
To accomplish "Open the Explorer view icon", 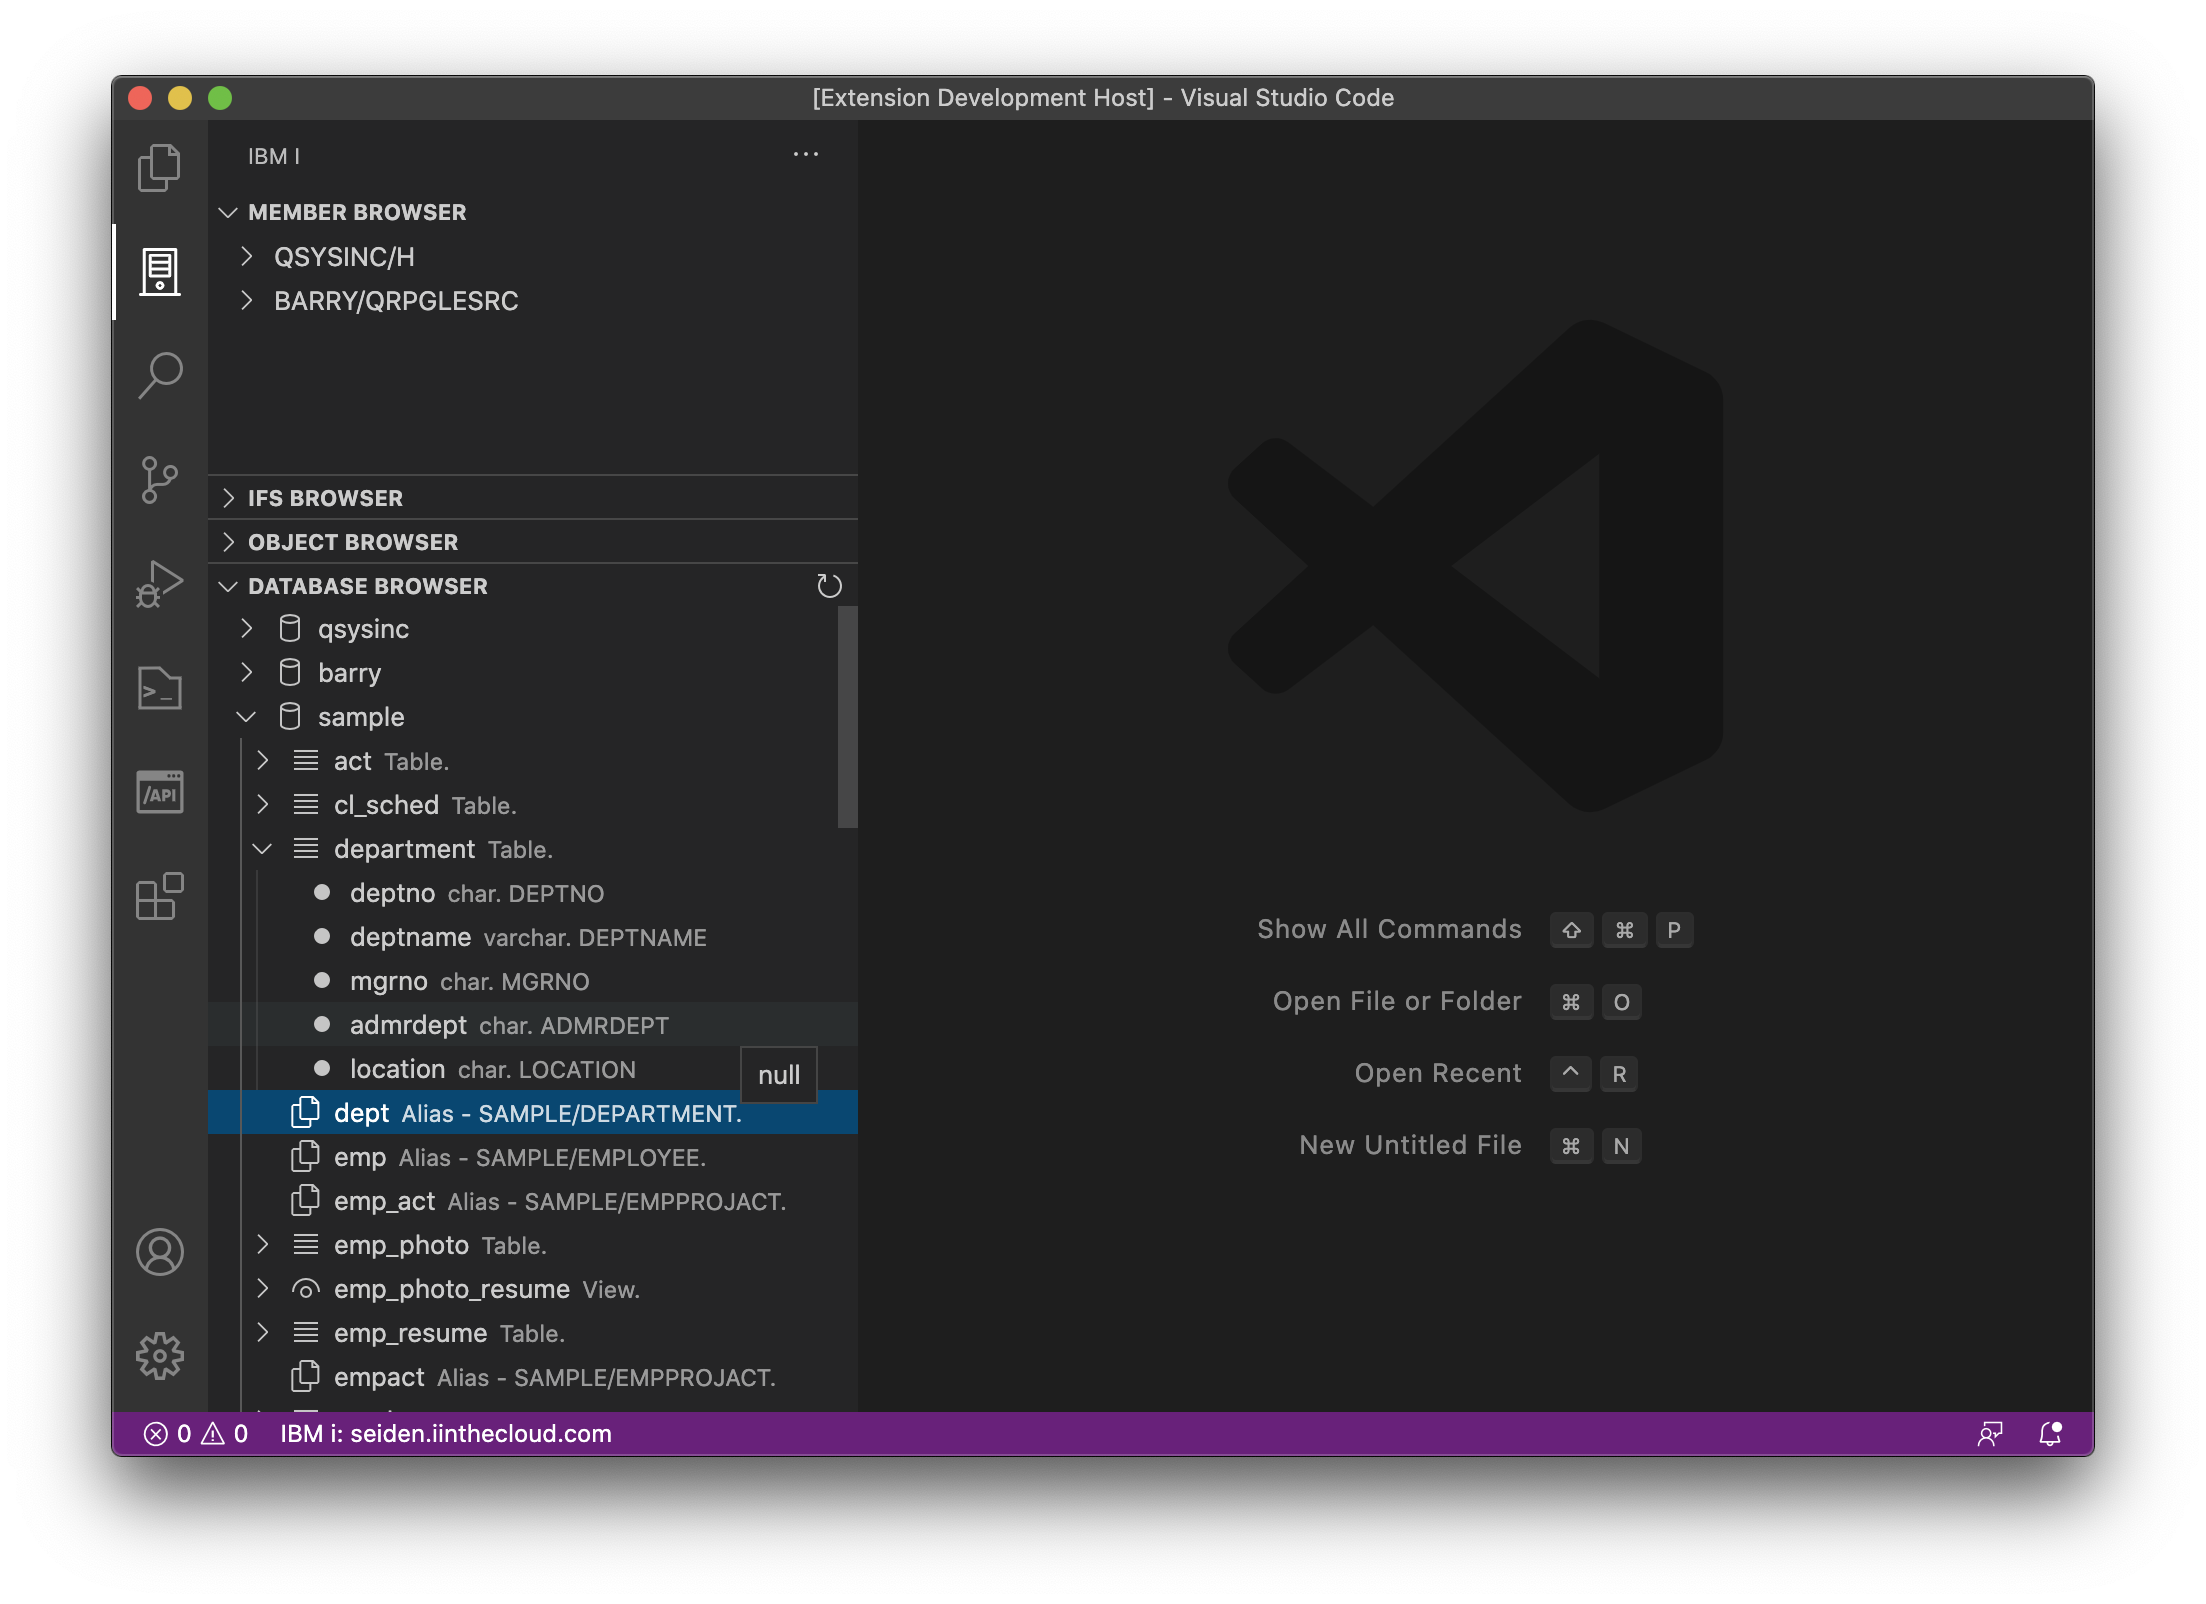I will [159, 167].
